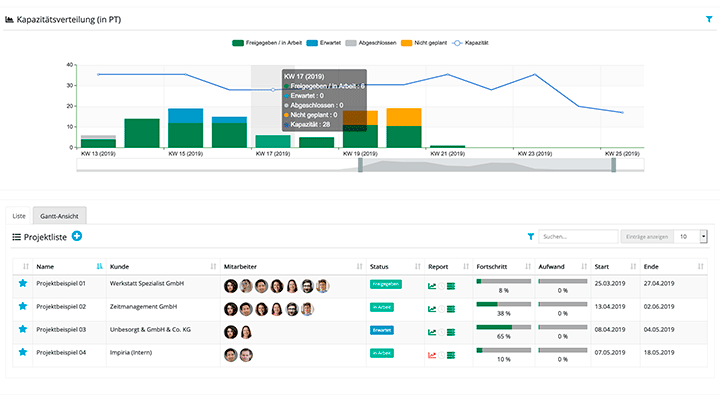
Task: Open list report for Projektbeispiel 02
Action: (x=451, y=307)
